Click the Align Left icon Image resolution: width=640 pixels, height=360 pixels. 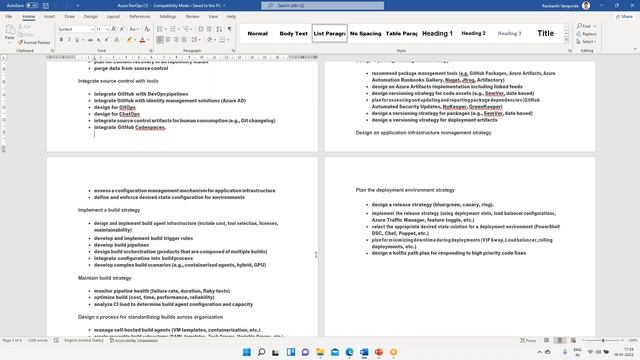pyautogui.click(x=160, y=40)
